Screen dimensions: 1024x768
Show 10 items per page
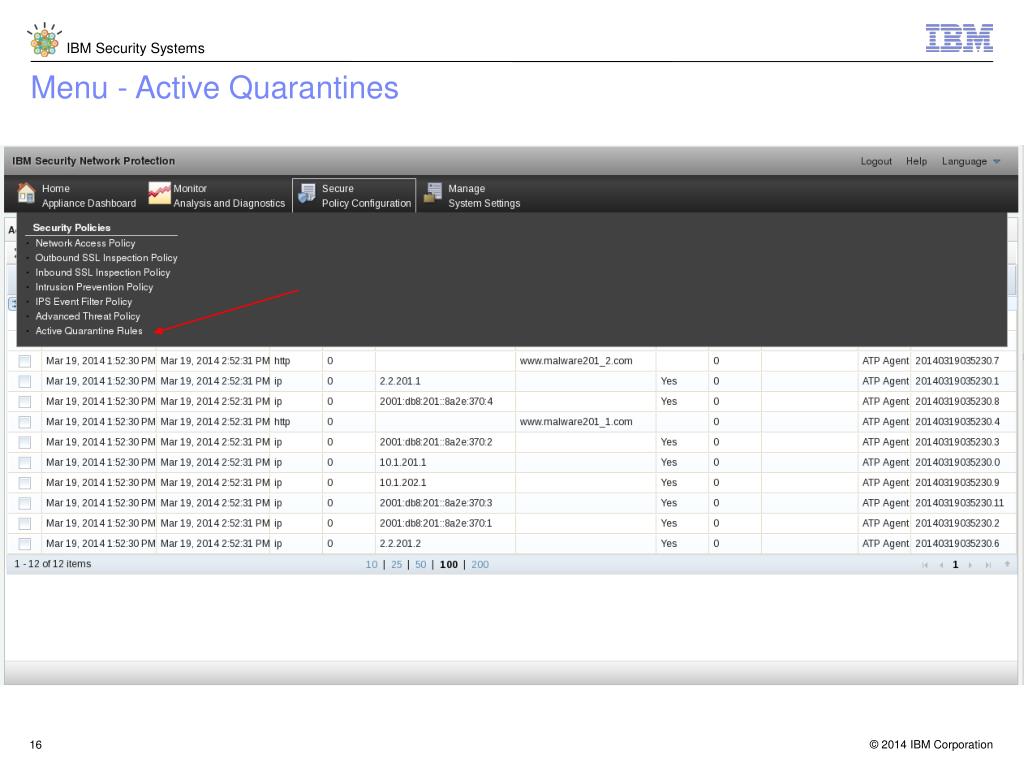coord(372,565)
